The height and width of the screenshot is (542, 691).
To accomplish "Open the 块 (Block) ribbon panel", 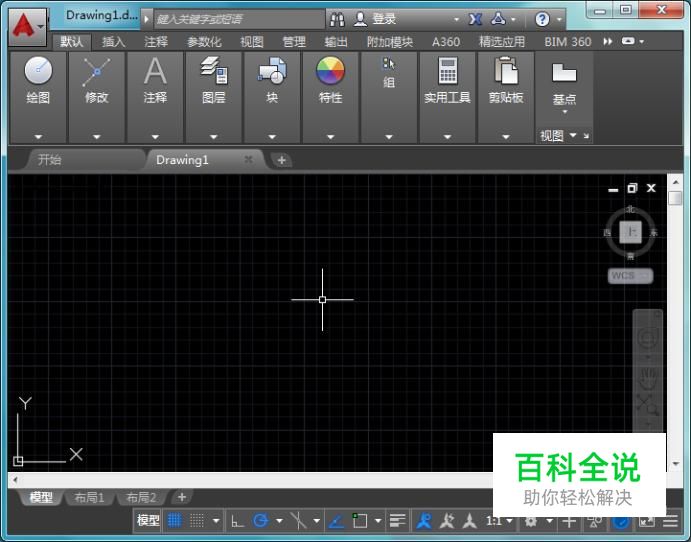I will point(272,79).
